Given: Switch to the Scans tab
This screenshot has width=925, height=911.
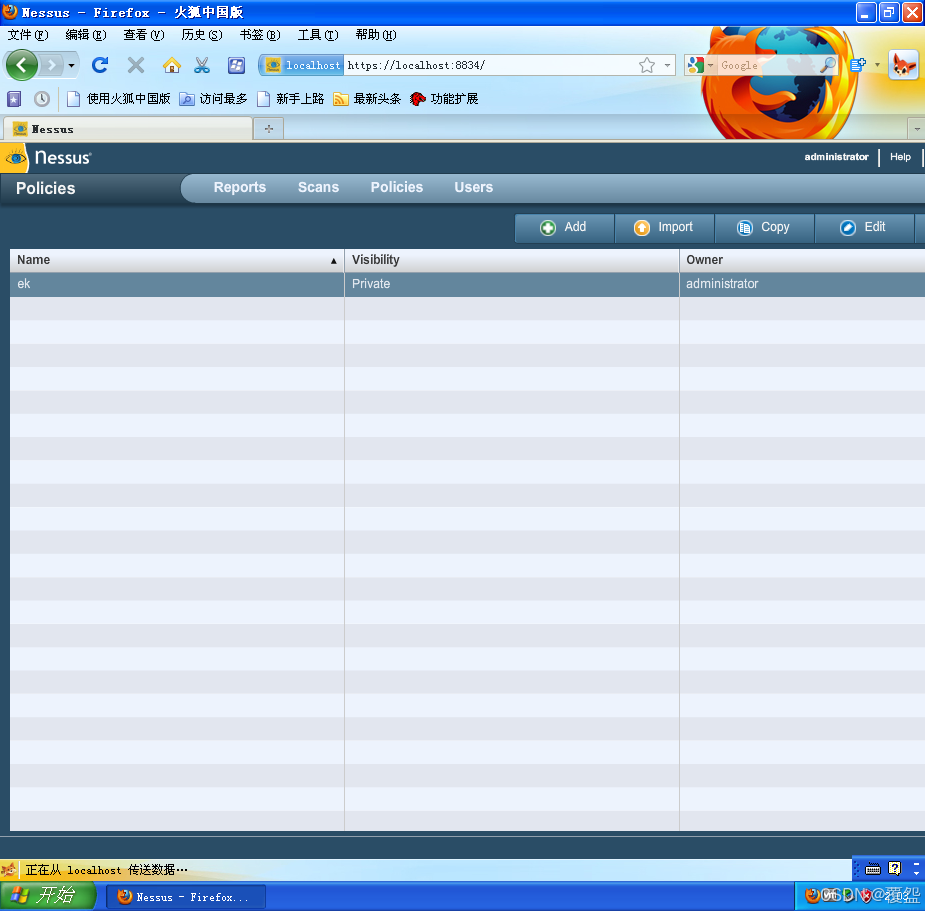Looking at the screenshot, I should pos(318,187).
